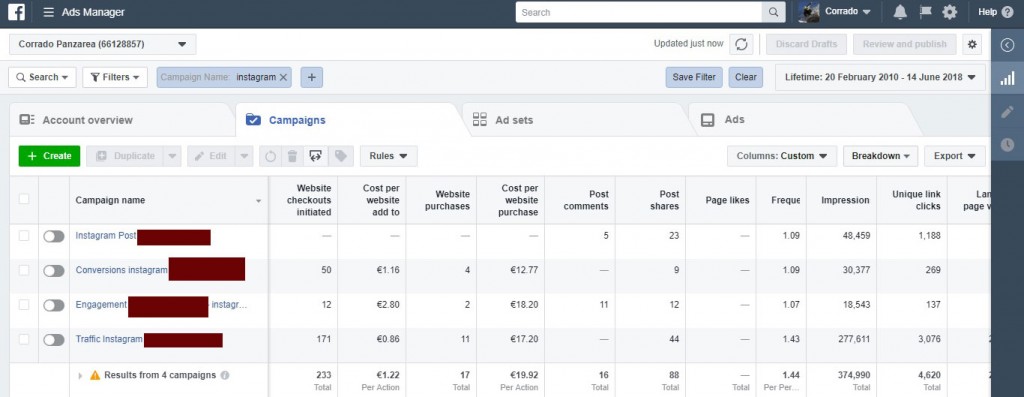
Task: Click the Discard Drafts button
Action: (x=807, y=44)
